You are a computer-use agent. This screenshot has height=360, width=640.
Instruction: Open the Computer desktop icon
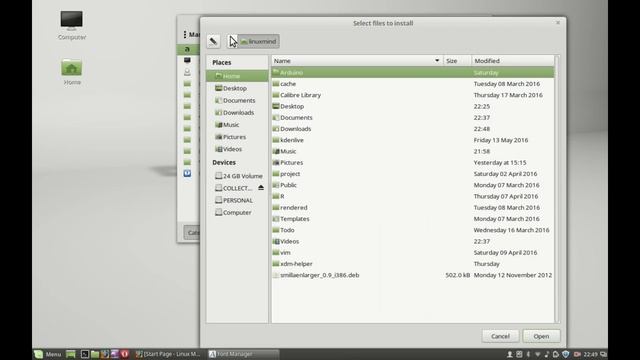71,25
